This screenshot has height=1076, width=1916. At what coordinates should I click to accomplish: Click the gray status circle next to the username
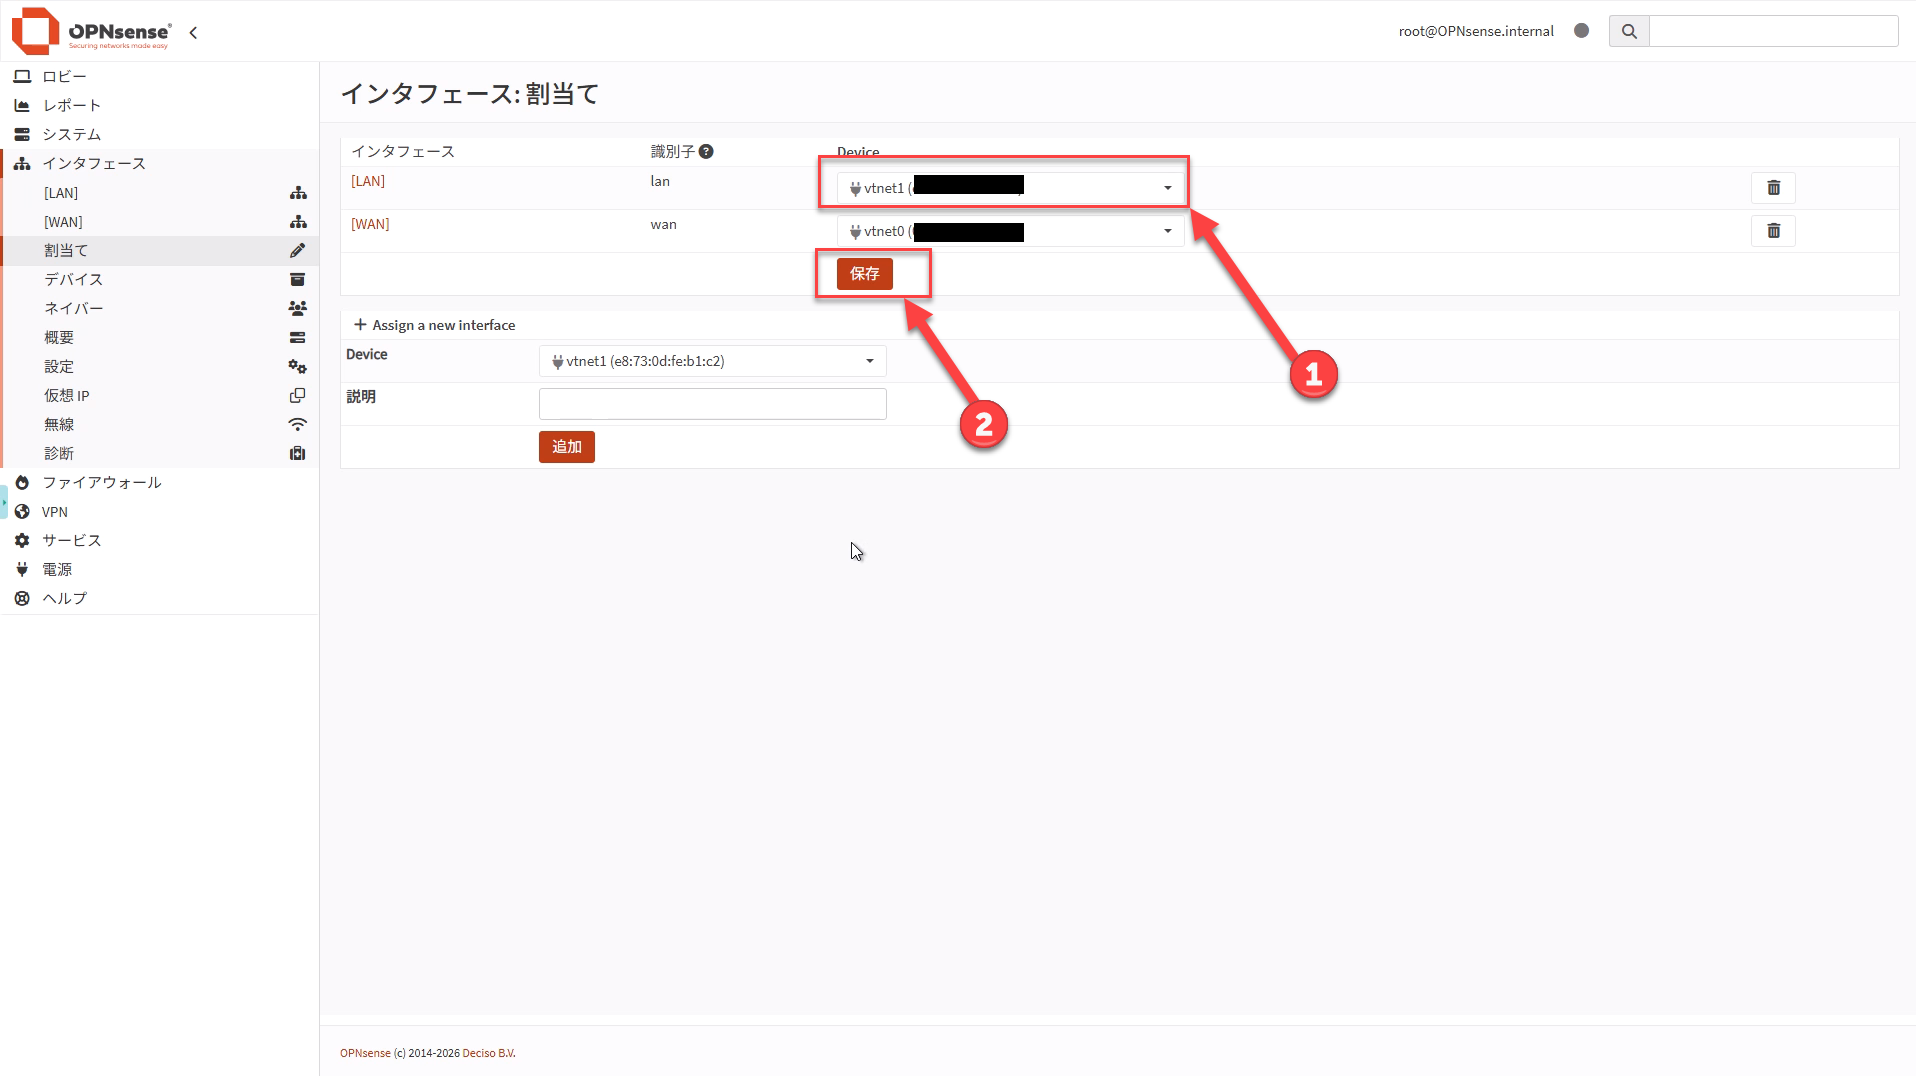[x=1581, y=31]
